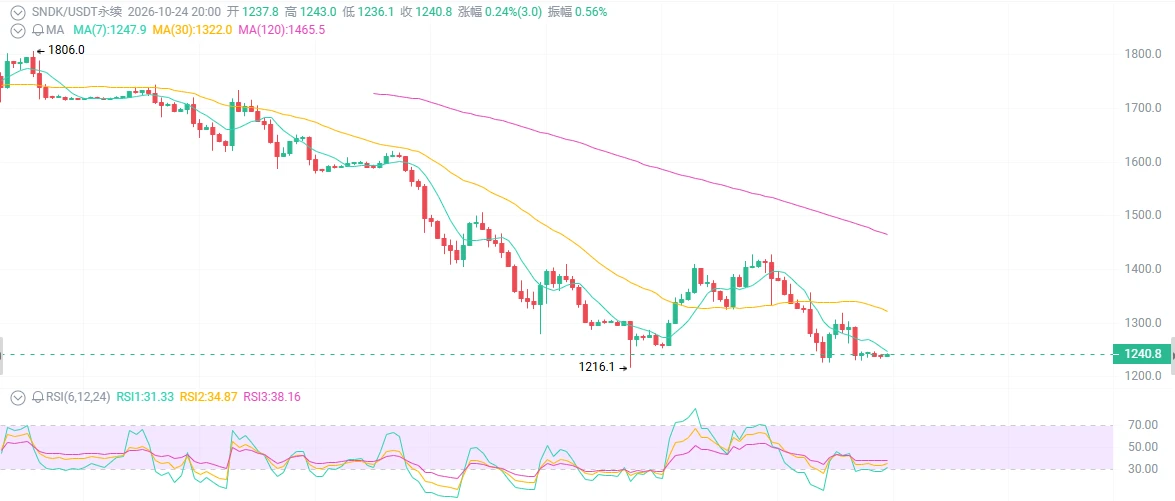Select the RSI1:31.33 legend value
1175x501 pixels.
coord(145,397)
